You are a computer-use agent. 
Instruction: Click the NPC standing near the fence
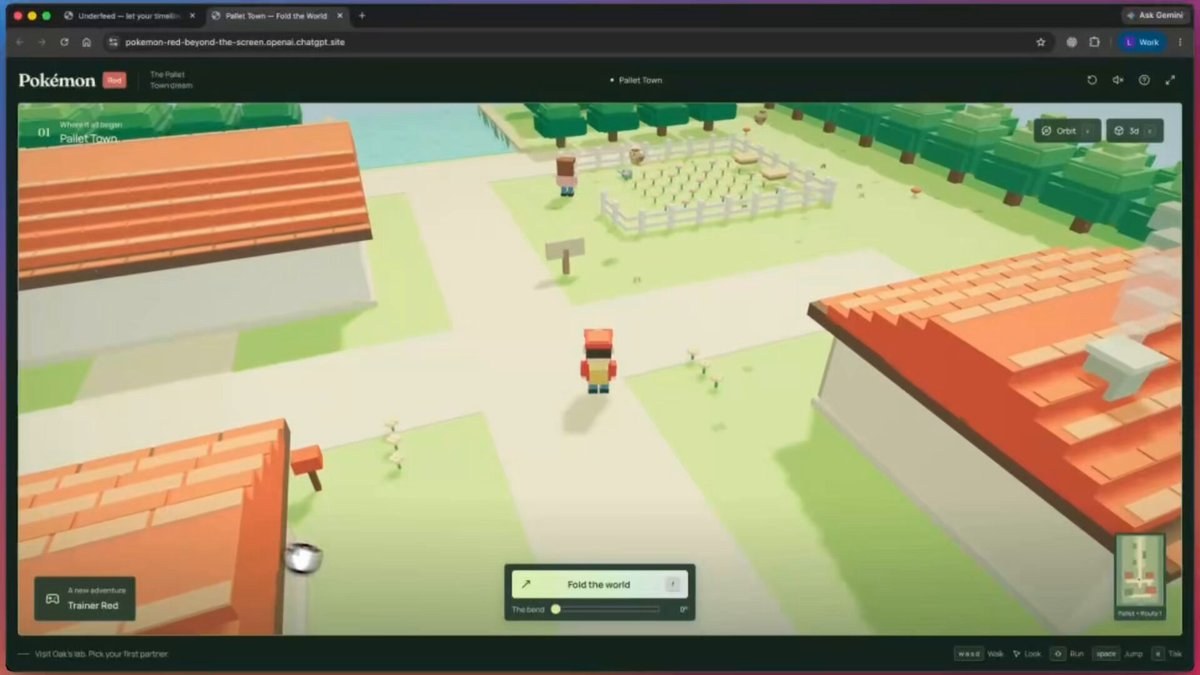point(567,175)
